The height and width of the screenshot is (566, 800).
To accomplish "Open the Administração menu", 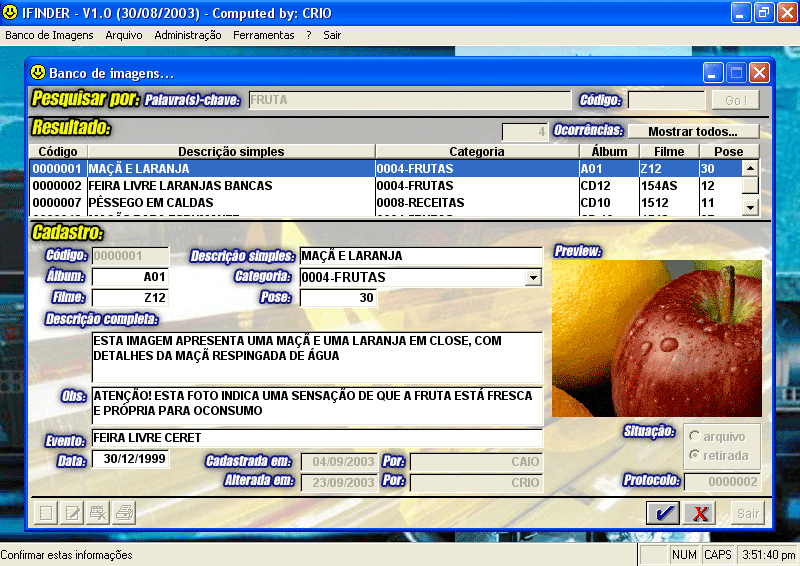I will click(x=188, y=35).
